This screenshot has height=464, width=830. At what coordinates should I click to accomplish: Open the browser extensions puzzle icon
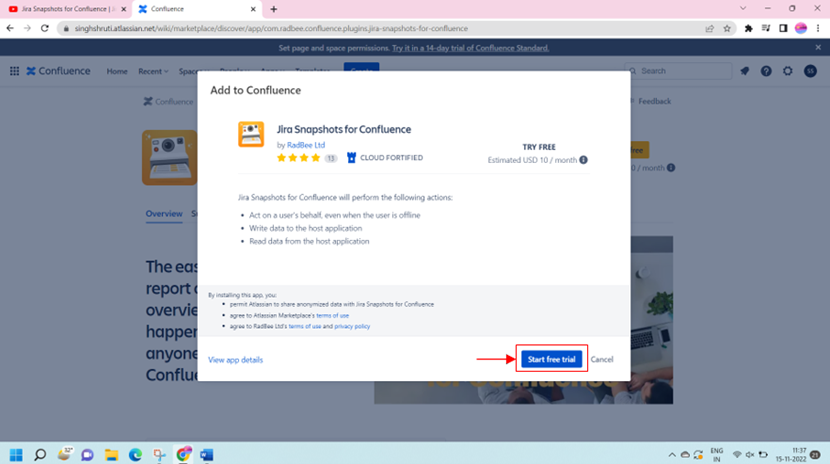point(748,29)
